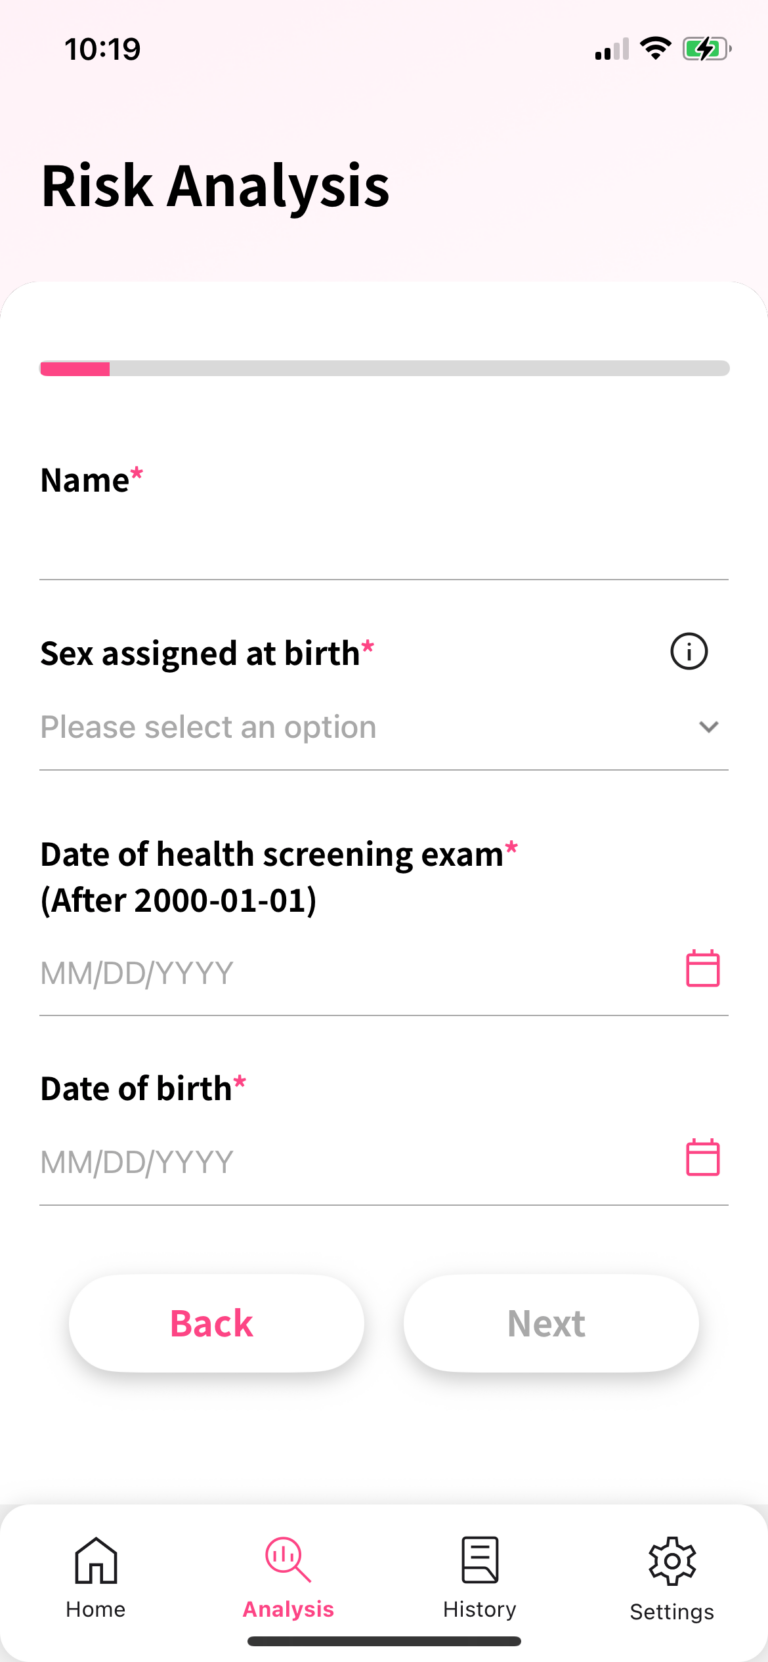Expand the sex selection dropdown chevron
The width and height of the screenshot is (768, 1662).
tap(709, 727)
